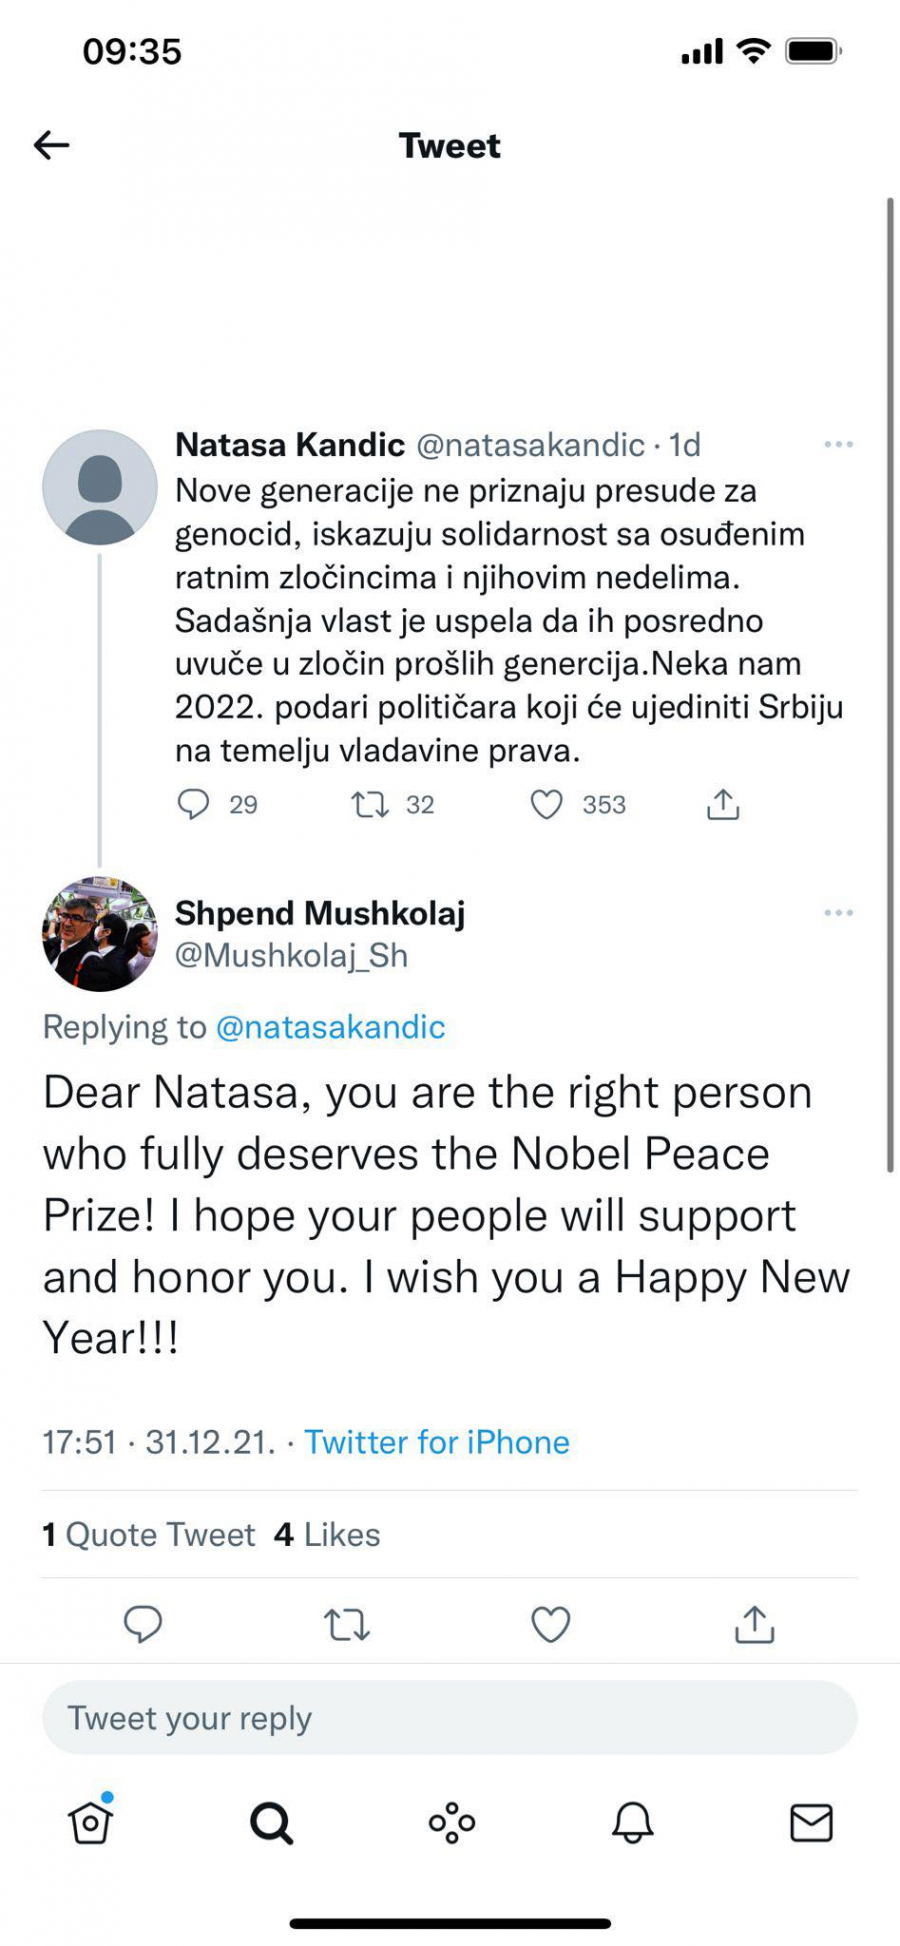
Task: Open the Twitter for iPhone source link
Action: tap(437, 1441)
